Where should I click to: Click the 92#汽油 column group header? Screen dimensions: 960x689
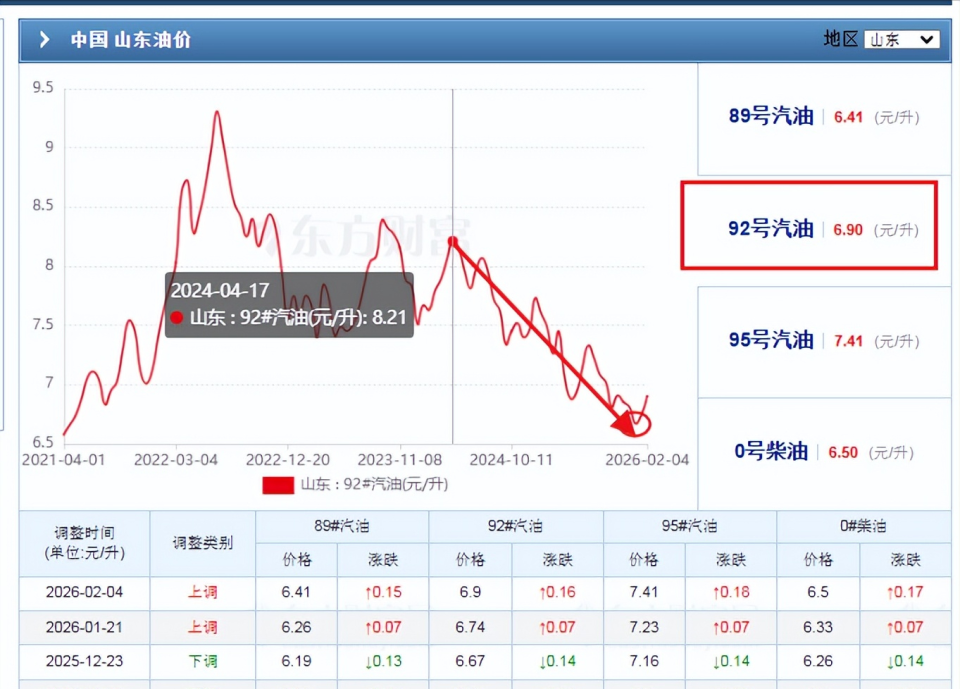coord(516,526)
